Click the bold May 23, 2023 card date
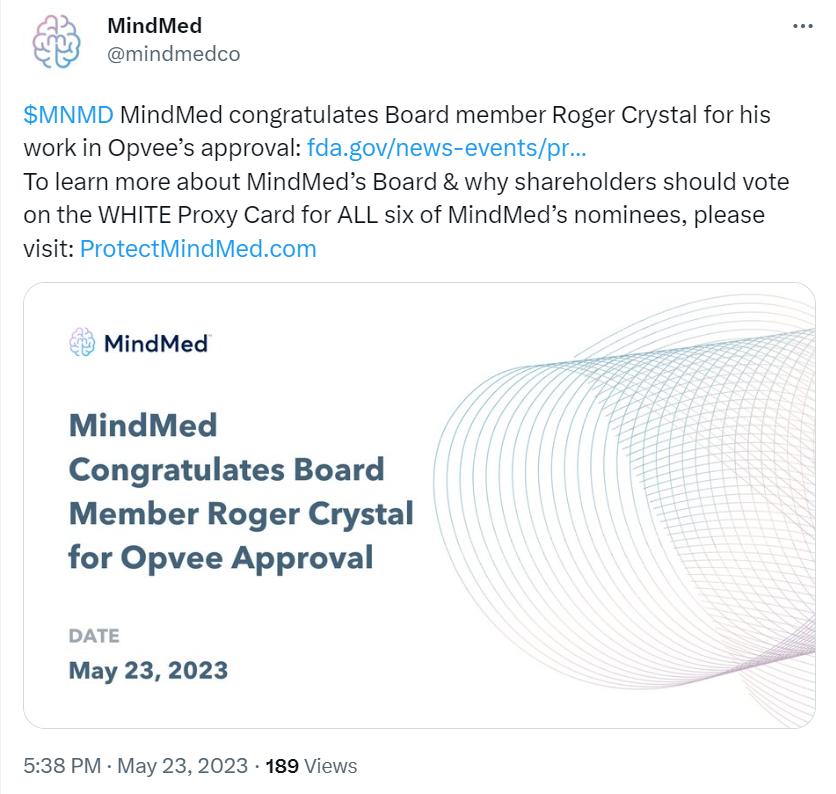This screenshot has height=794, width=836. click(x=148, y=670)
